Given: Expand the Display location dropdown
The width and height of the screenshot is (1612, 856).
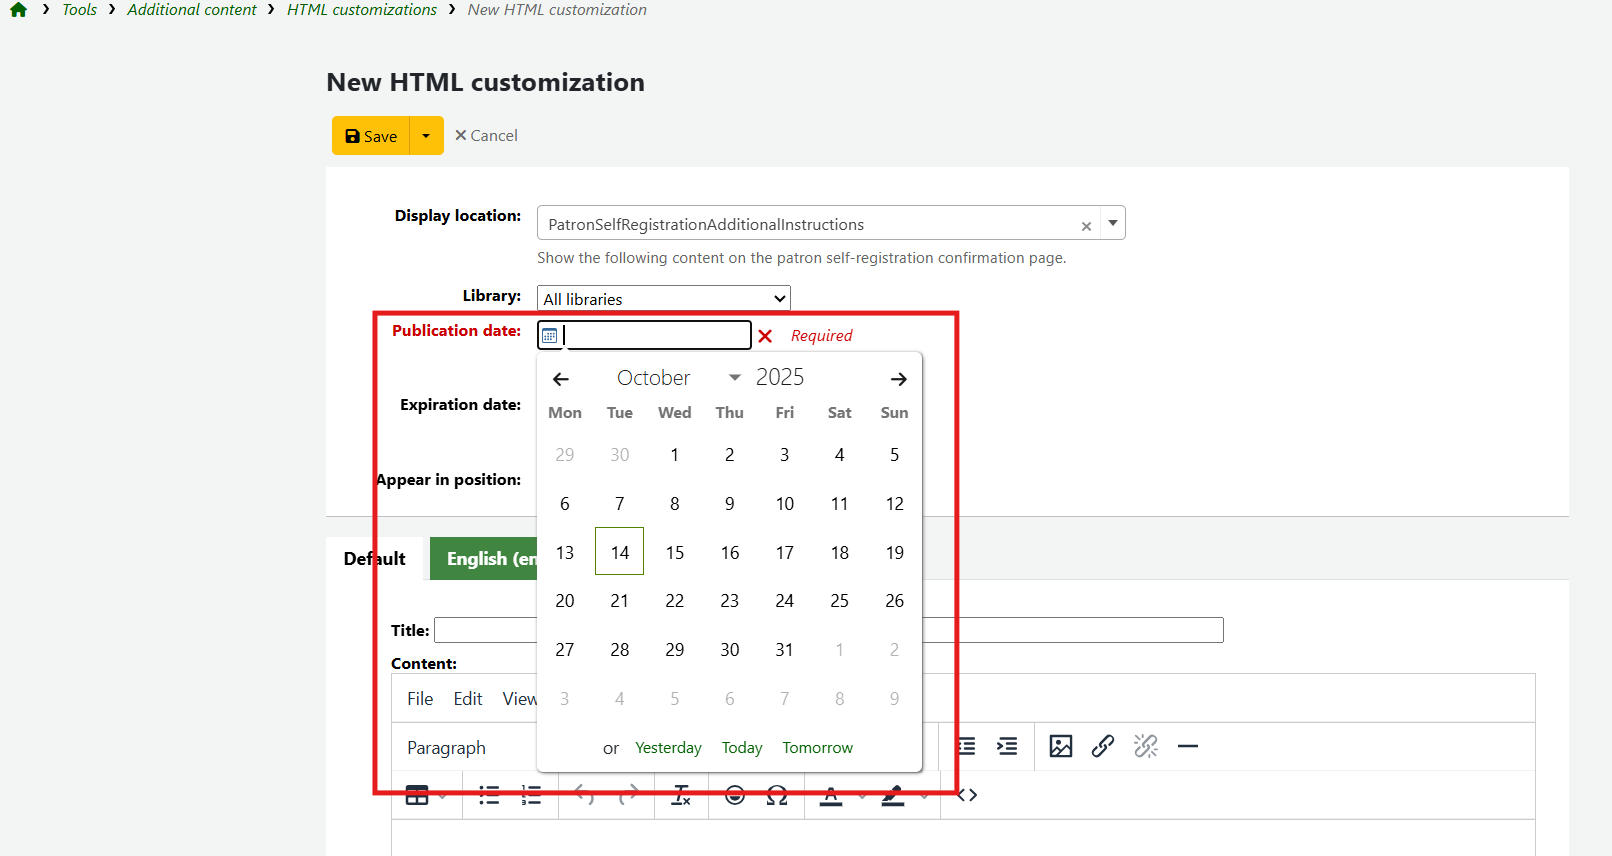Looking at the screenshot, I should (x=1112, y=223).
